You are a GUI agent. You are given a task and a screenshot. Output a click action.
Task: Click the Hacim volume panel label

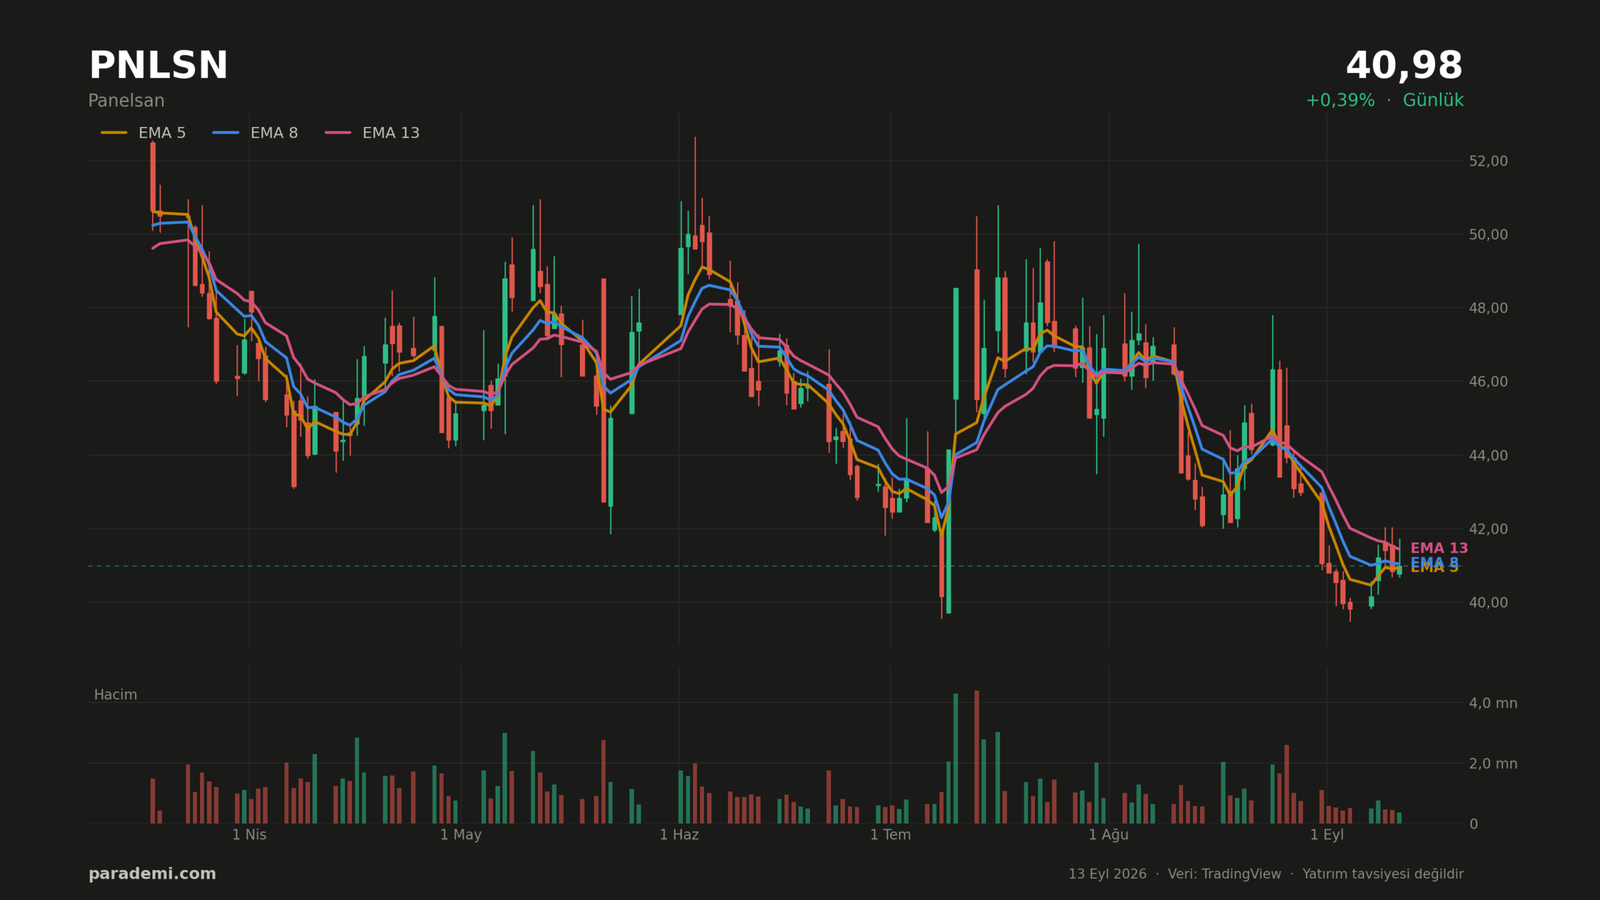(x=115, y=695)
